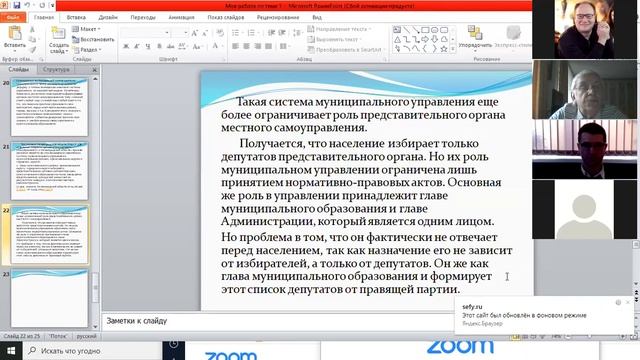The height and width of the screenshot is (360, 640).
Task: Click the Format Painter brush icon
Action: point(32,49)
